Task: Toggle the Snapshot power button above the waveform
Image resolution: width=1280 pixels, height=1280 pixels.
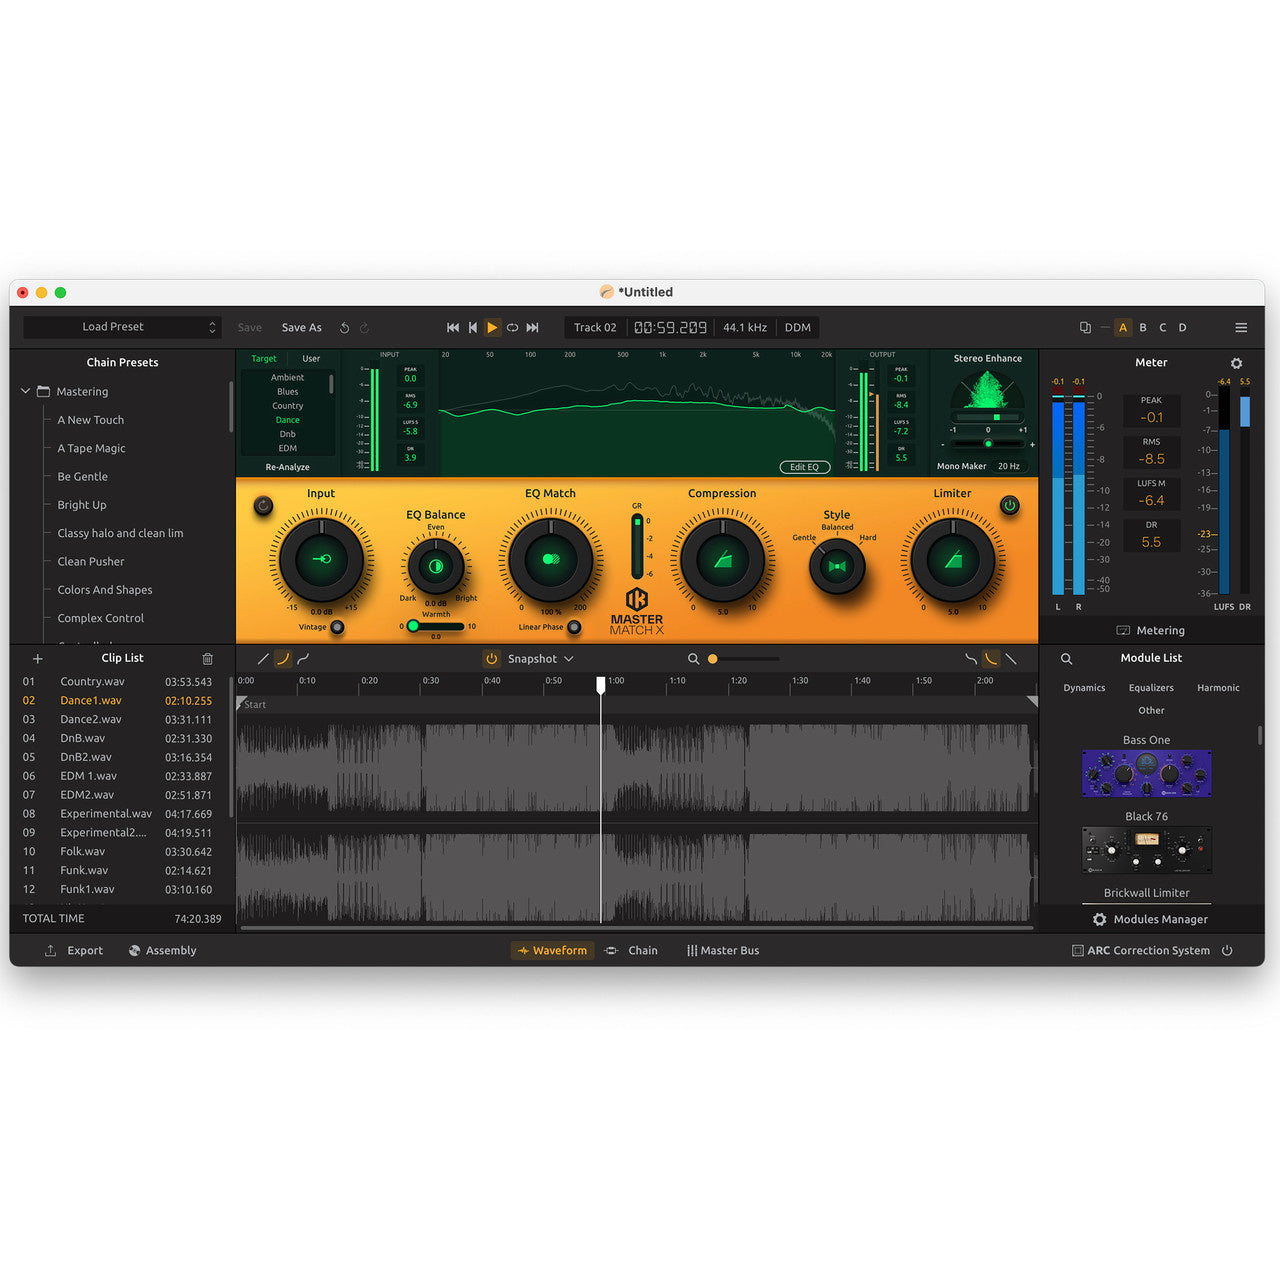Action: [x=491, y=658]
